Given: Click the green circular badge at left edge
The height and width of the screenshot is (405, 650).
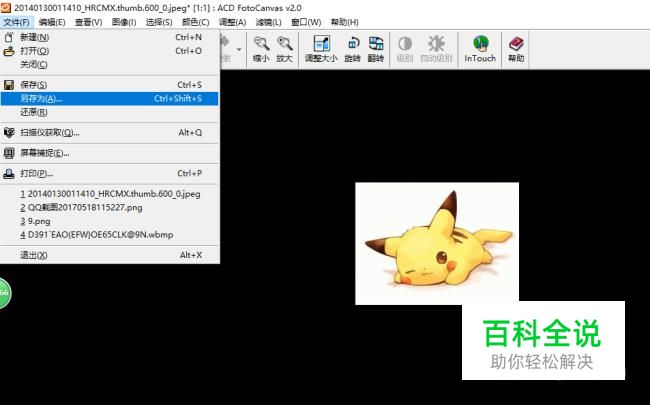Looking at the screenshot, I should [4, 293].
